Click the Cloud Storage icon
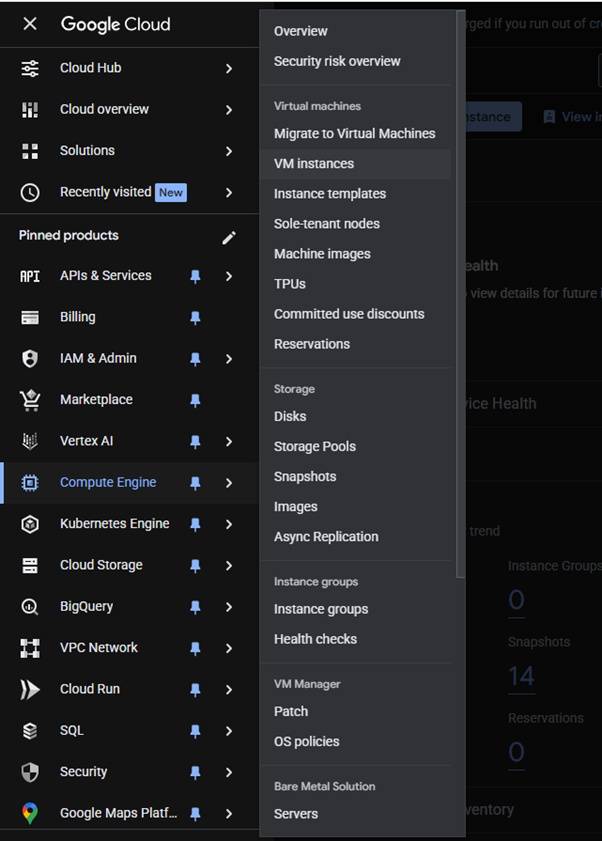 pyautogui.click(x=30, y=565)
